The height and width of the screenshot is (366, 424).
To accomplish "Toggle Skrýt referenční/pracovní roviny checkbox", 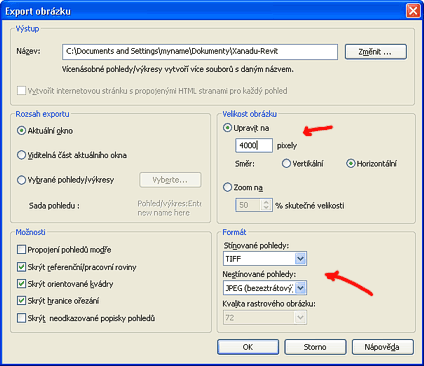I will (21, 267).
